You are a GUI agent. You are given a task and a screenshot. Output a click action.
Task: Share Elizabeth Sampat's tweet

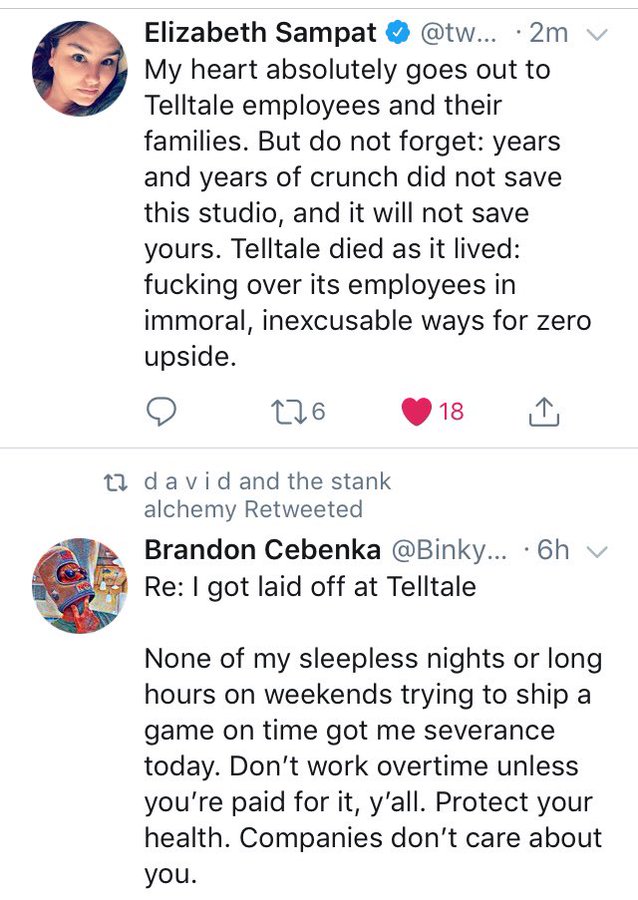[540, 410]
